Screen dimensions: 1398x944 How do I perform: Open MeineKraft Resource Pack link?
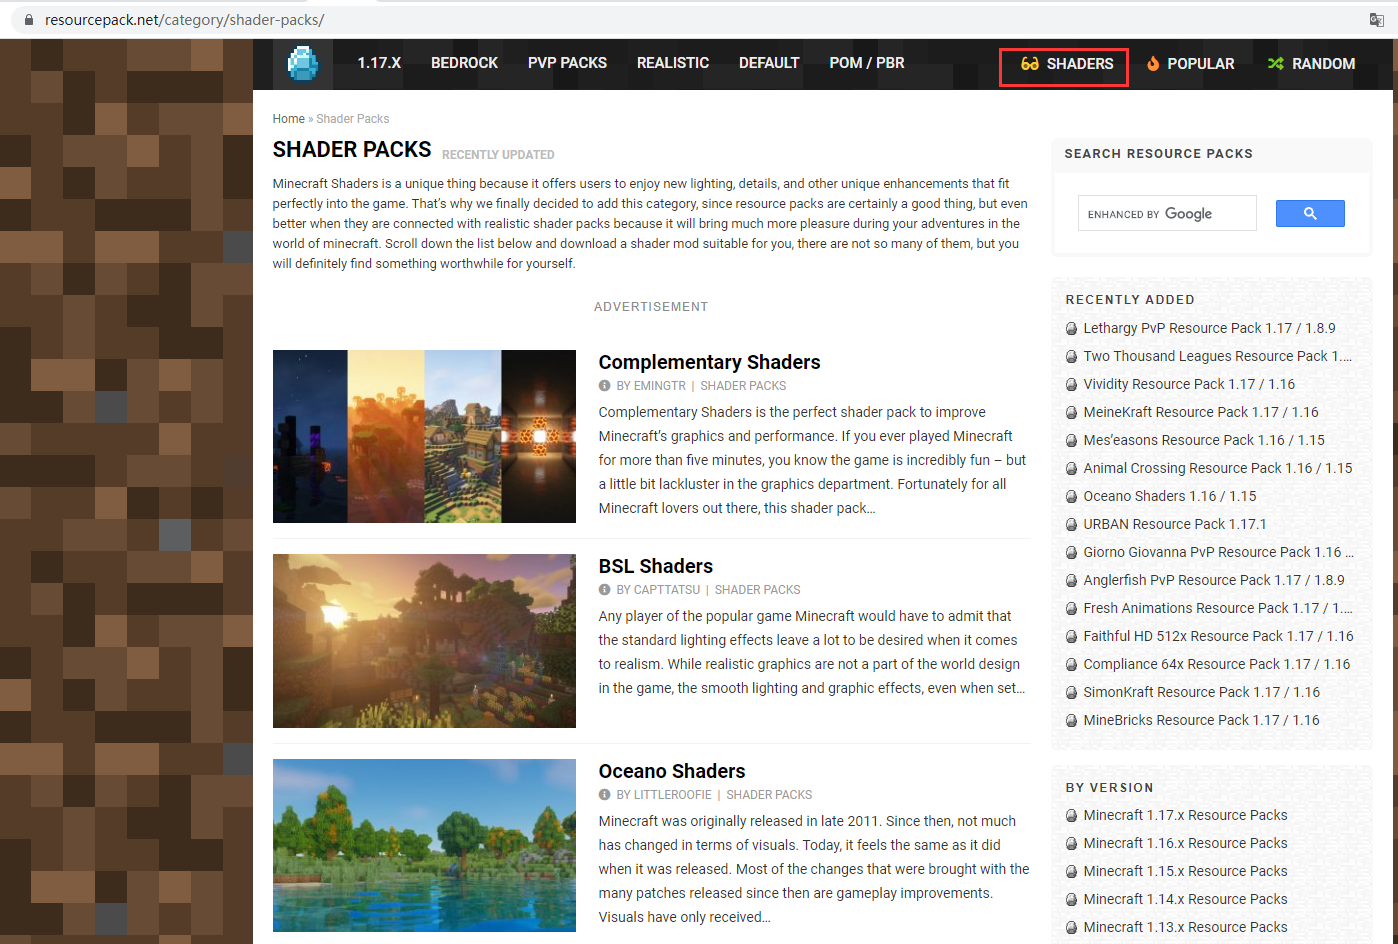(x=1200, y=412)
